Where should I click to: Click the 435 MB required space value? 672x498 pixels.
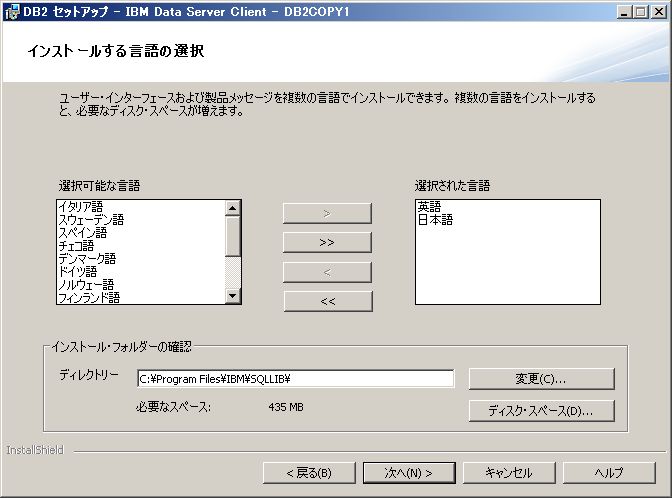coord(286,407)
